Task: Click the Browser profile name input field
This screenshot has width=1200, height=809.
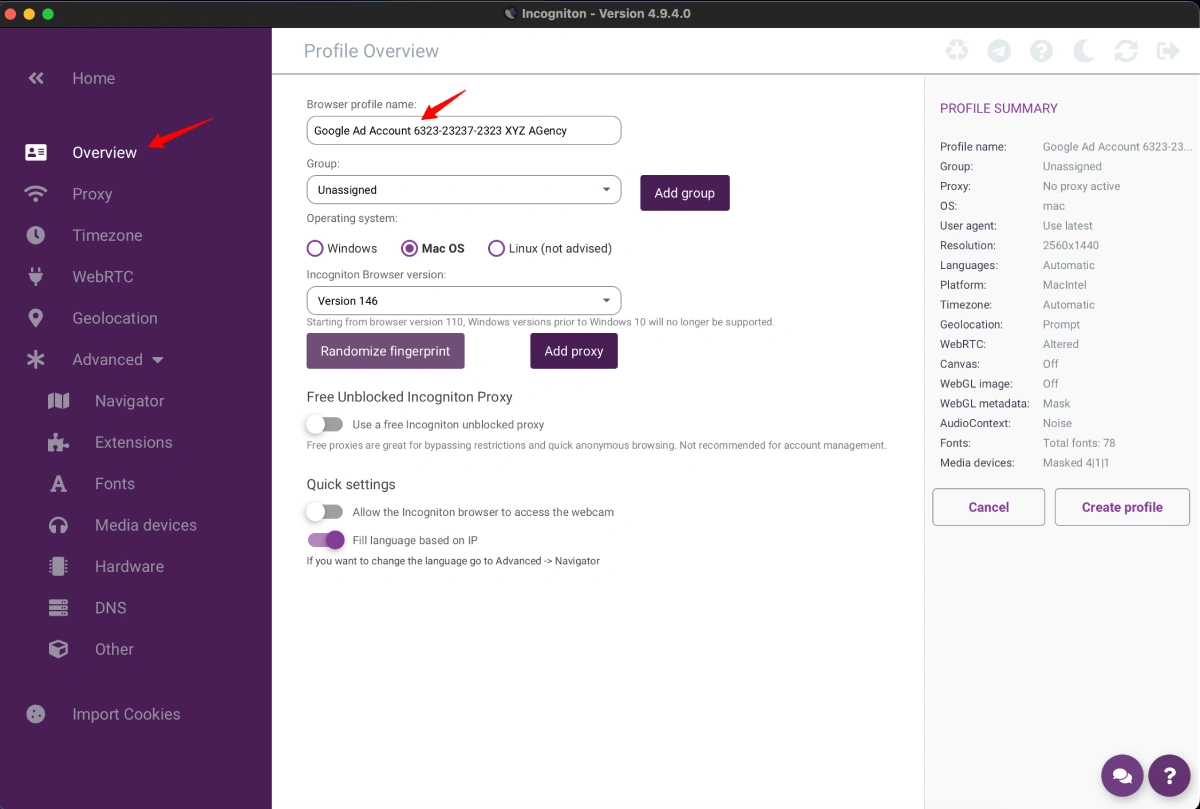Action: click(x=464, y=131)
